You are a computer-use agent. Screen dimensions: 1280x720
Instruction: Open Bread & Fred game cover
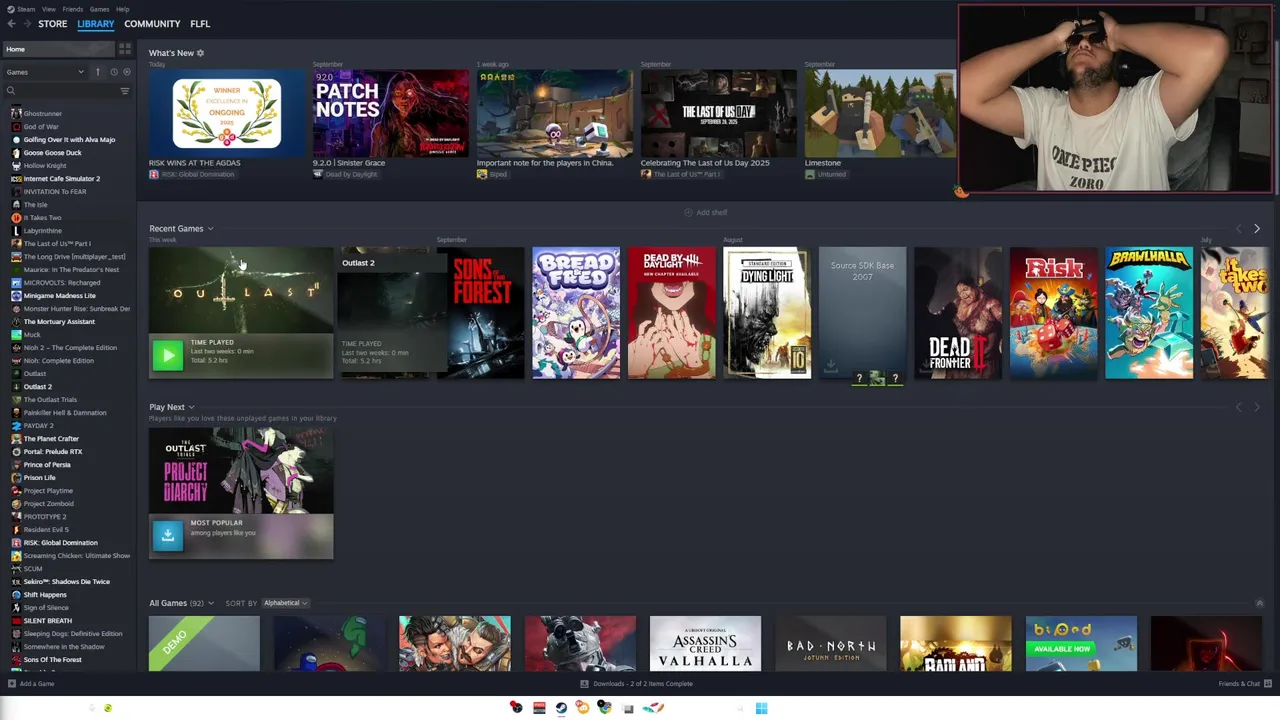576,313
